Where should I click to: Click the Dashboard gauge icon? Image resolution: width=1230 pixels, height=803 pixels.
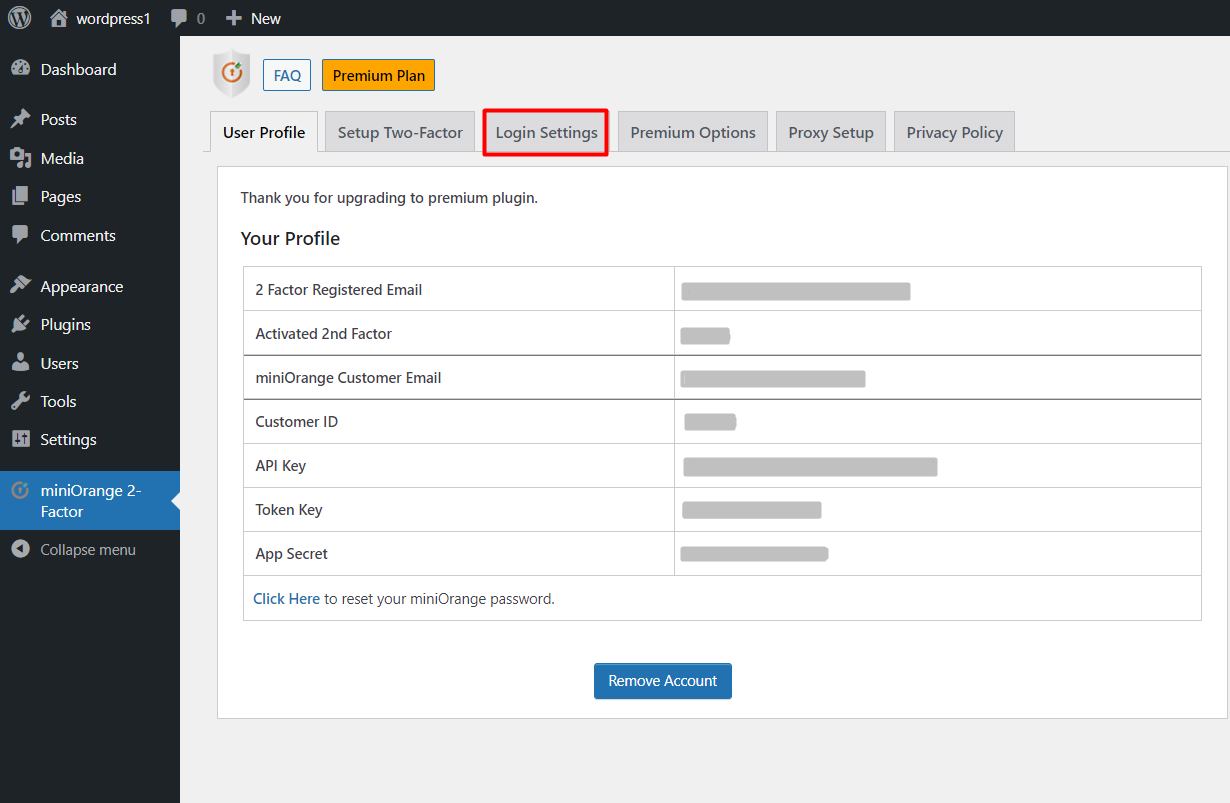pos(20,69)
